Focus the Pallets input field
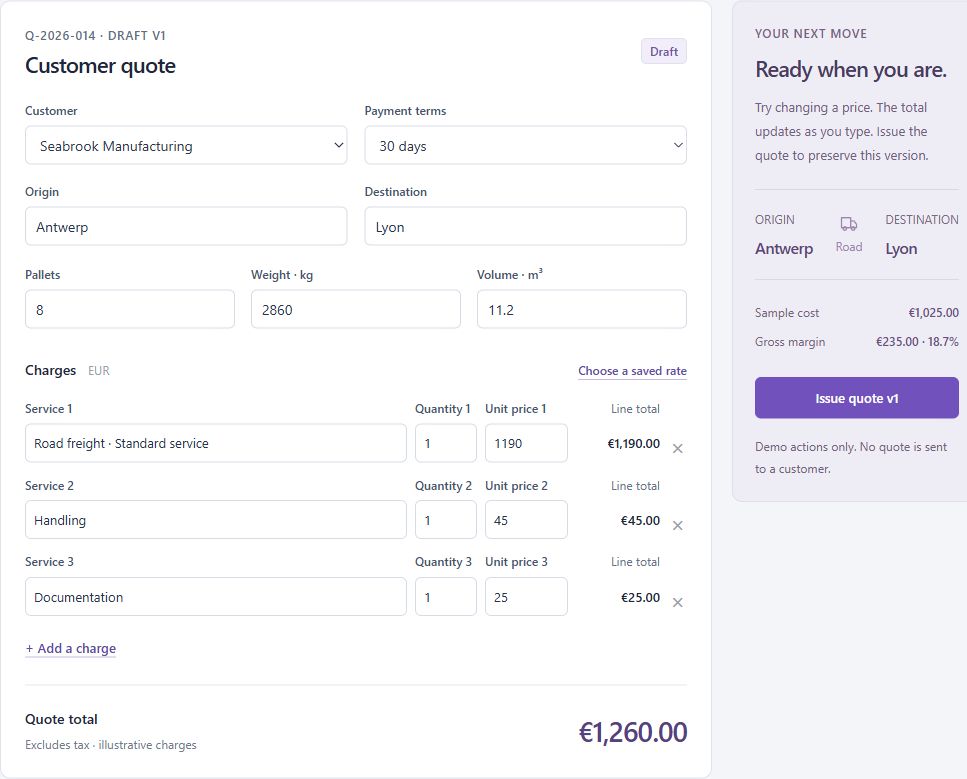Screen dimensions: 967x779 [130, 309]
